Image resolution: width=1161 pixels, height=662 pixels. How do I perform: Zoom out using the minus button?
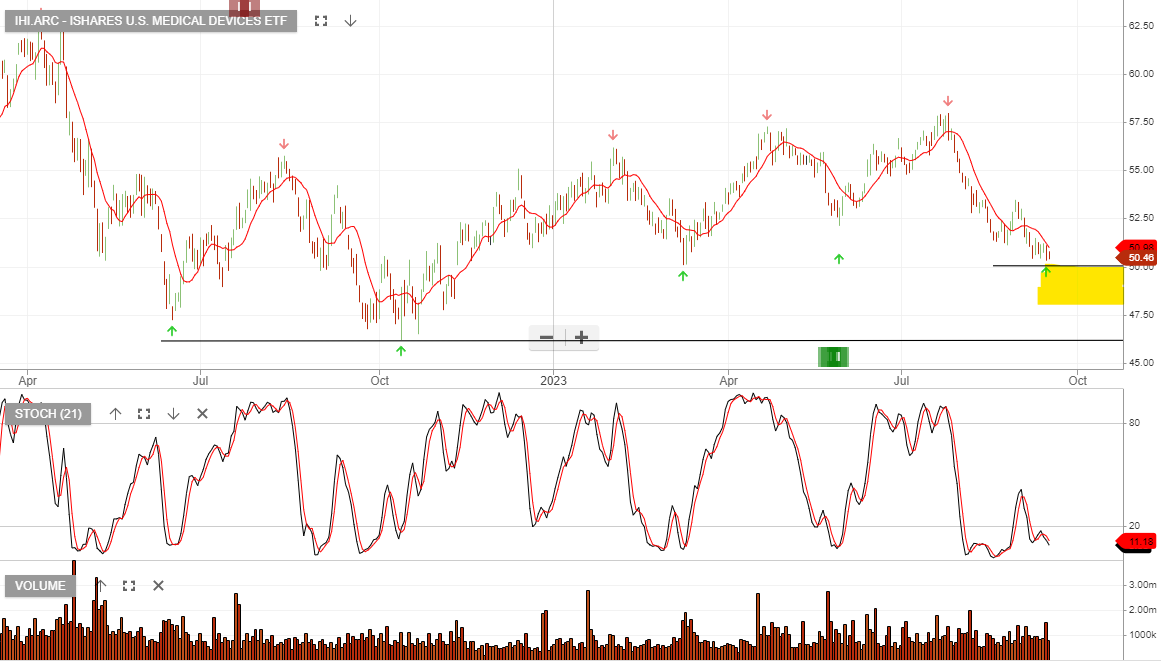[x=546, y=338]
